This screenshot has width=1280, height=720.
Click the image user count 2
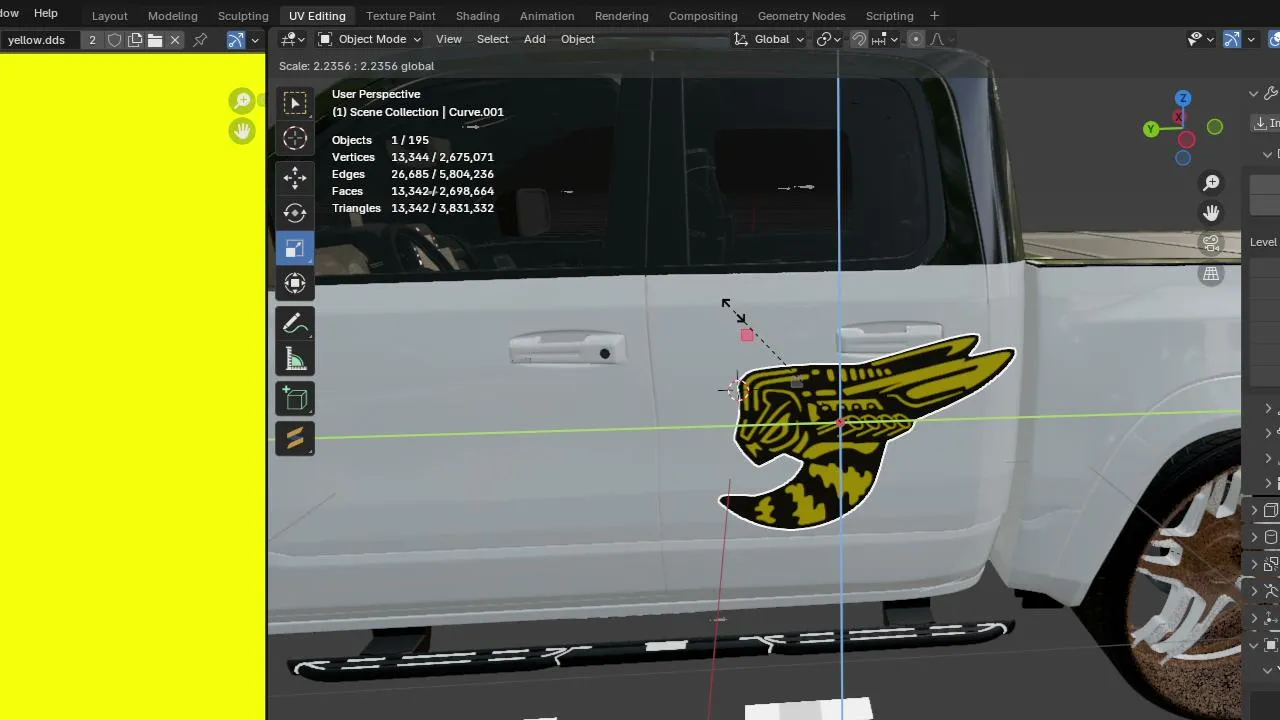(x=93, y=40)
